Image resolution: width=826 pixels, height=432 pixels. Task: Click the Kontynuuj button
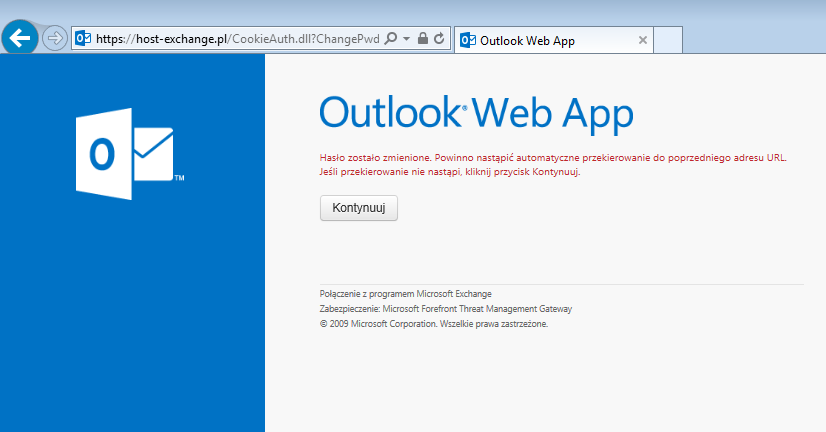point(359,208)
